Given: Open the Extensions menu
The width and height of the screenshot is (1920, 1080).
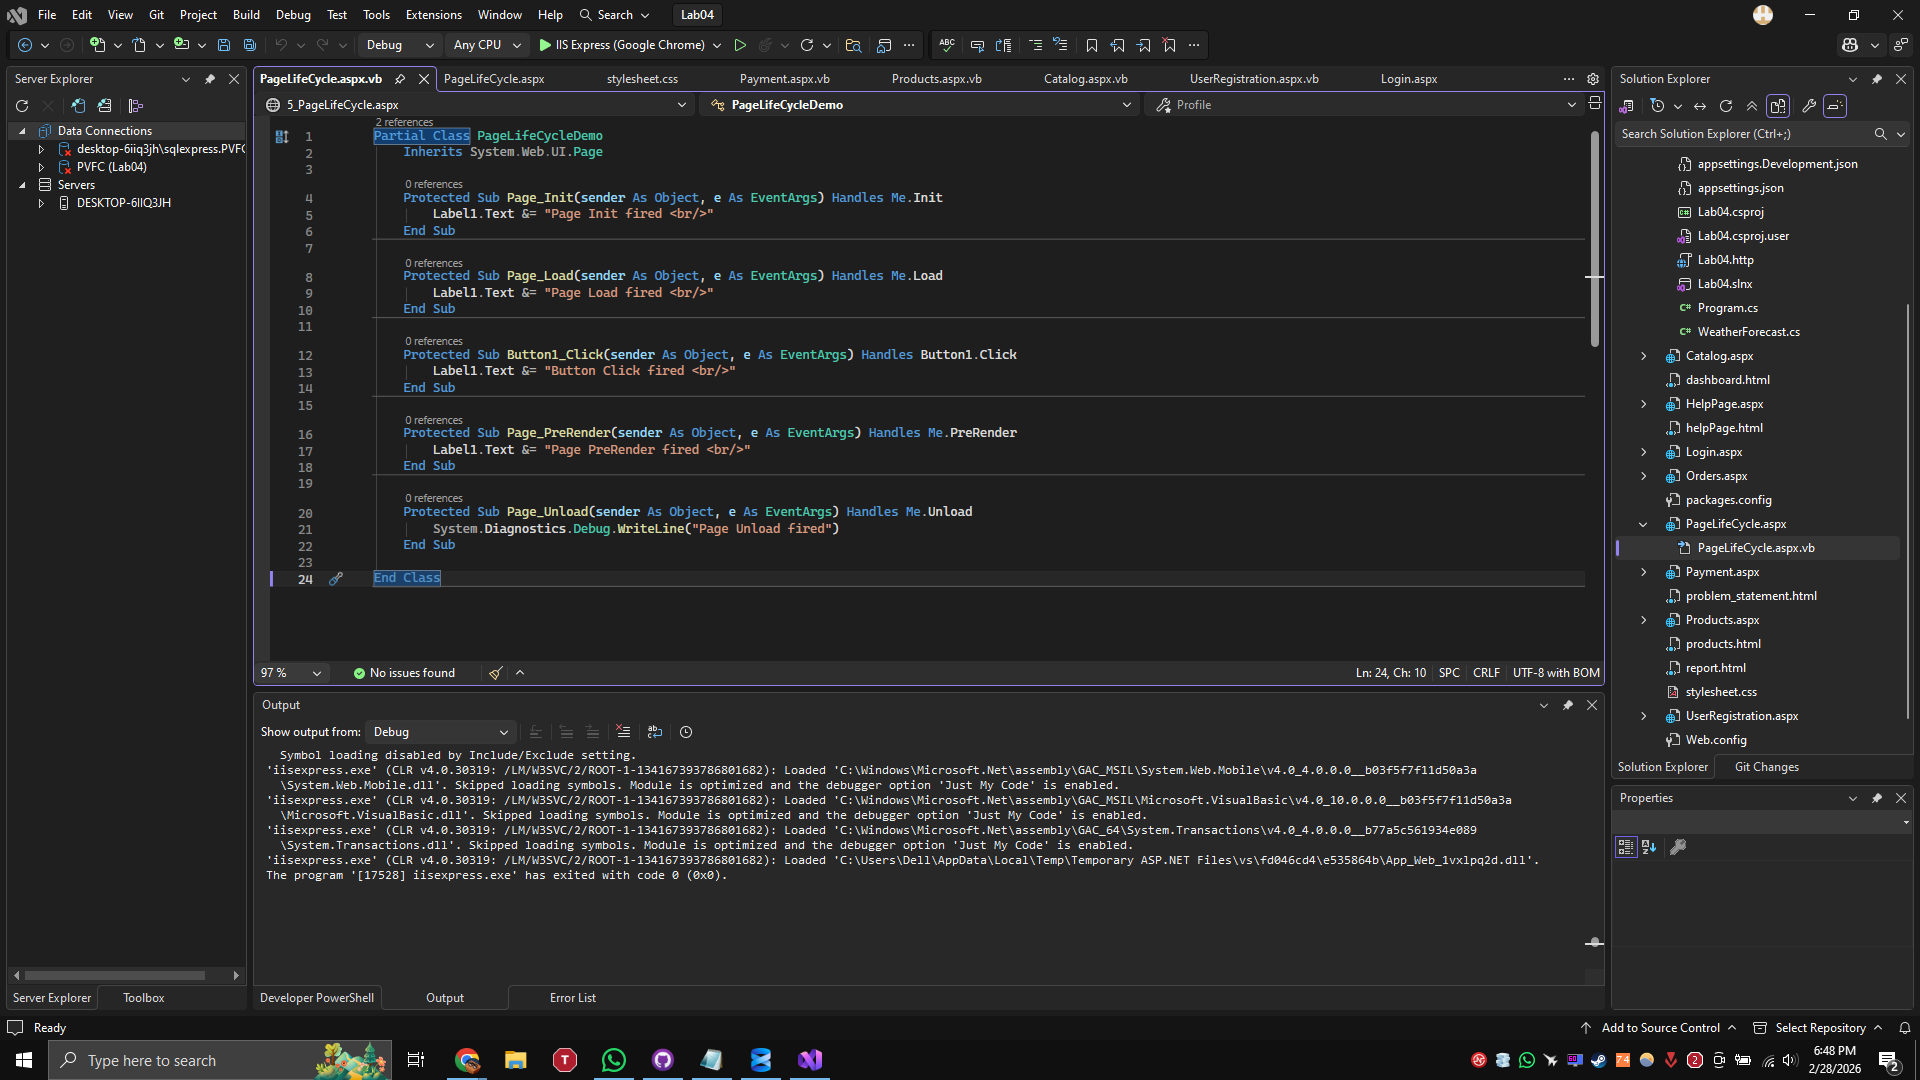Looking at the screenshot, I should [x=433, y=14].
